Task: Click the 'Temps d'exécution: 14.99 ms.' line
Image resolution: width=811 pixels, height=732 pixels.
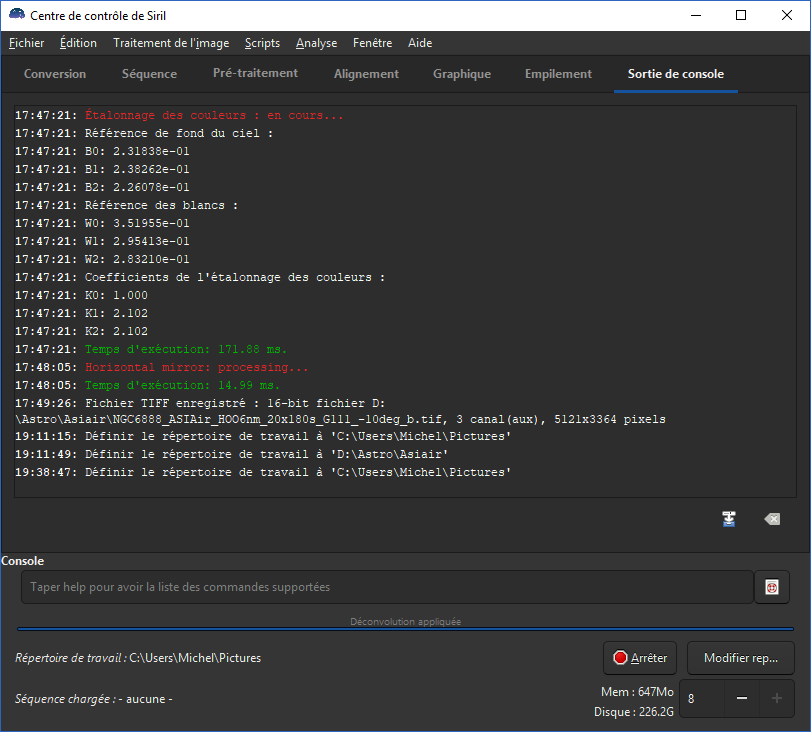Action: coord(147,385)
